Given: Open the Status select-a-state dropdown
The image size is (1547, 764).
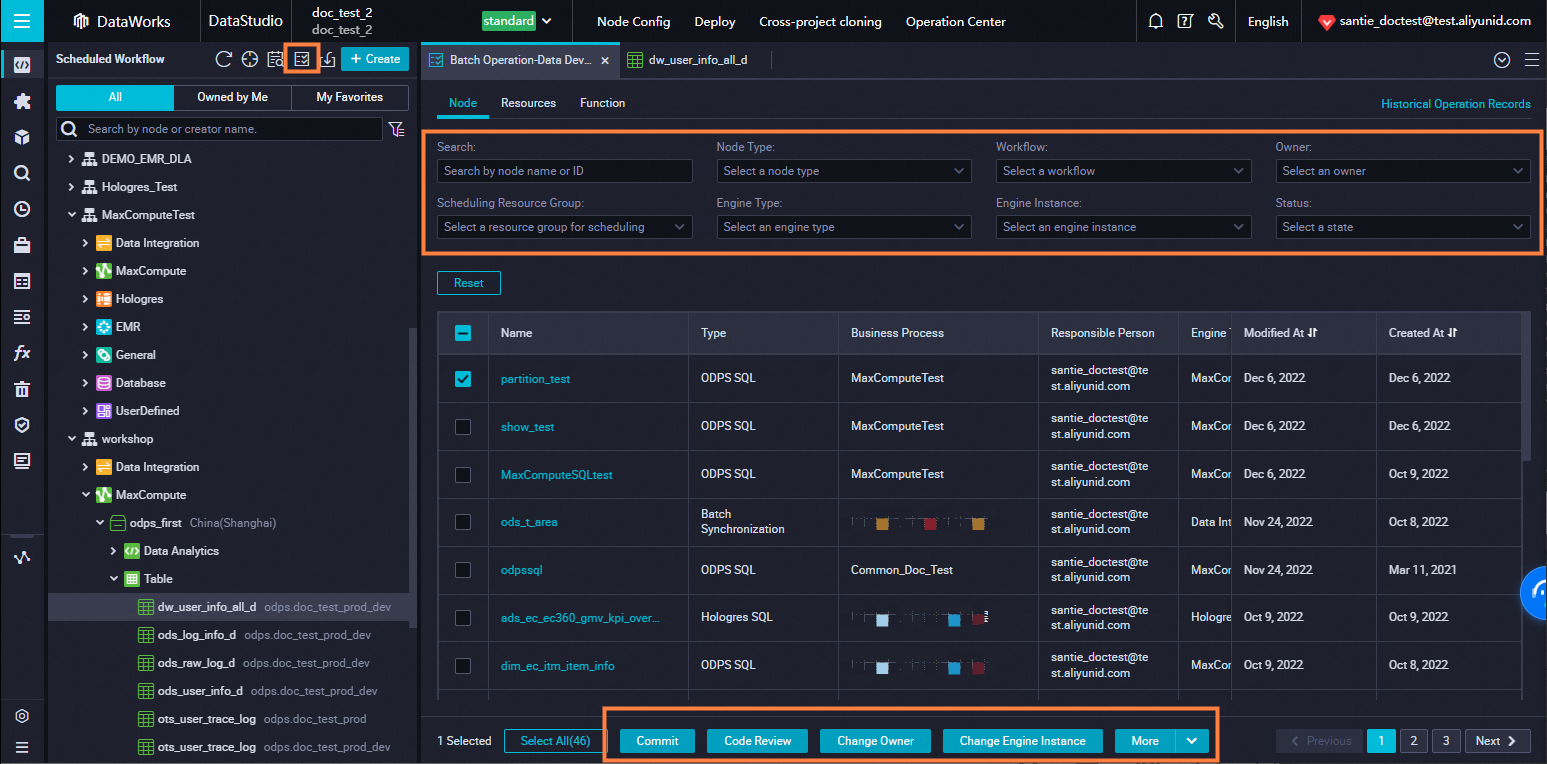Looking at the screenshot, I should 1402,227.
